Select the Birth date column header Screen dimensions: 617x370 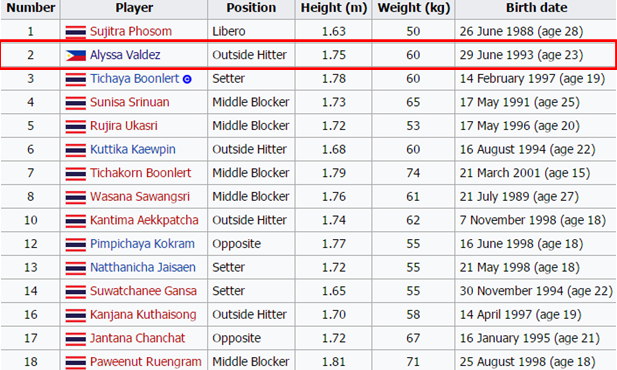click(x=536, y=8)
